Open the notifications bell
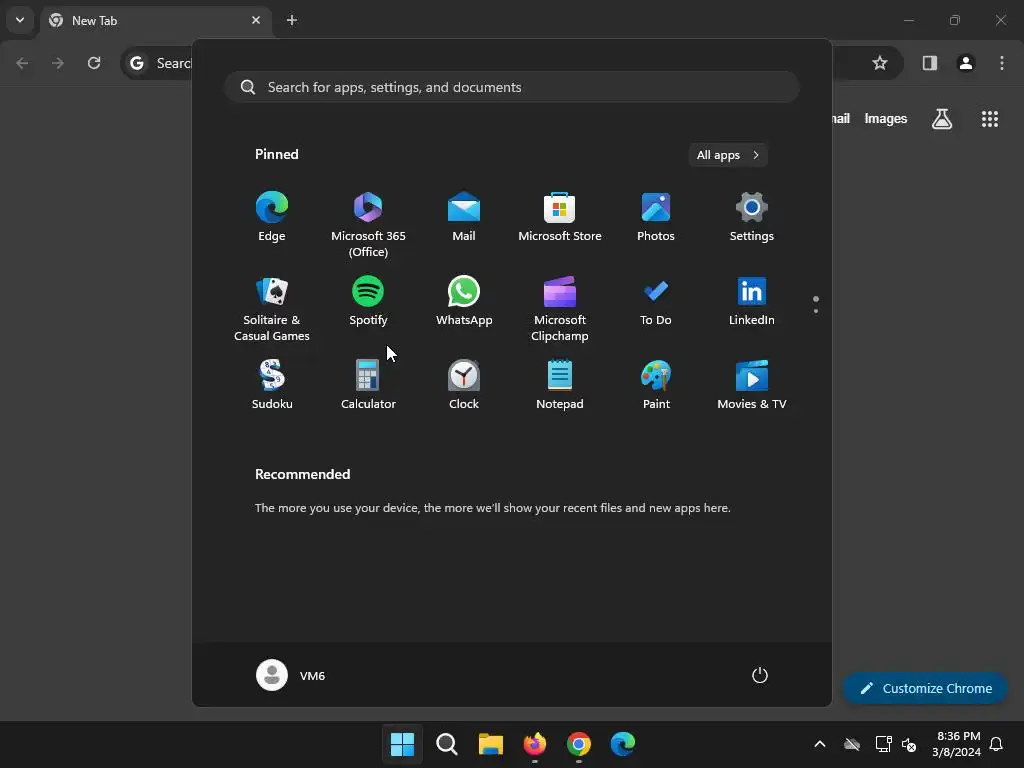The image size is (1024, 768). click(996, 744)
